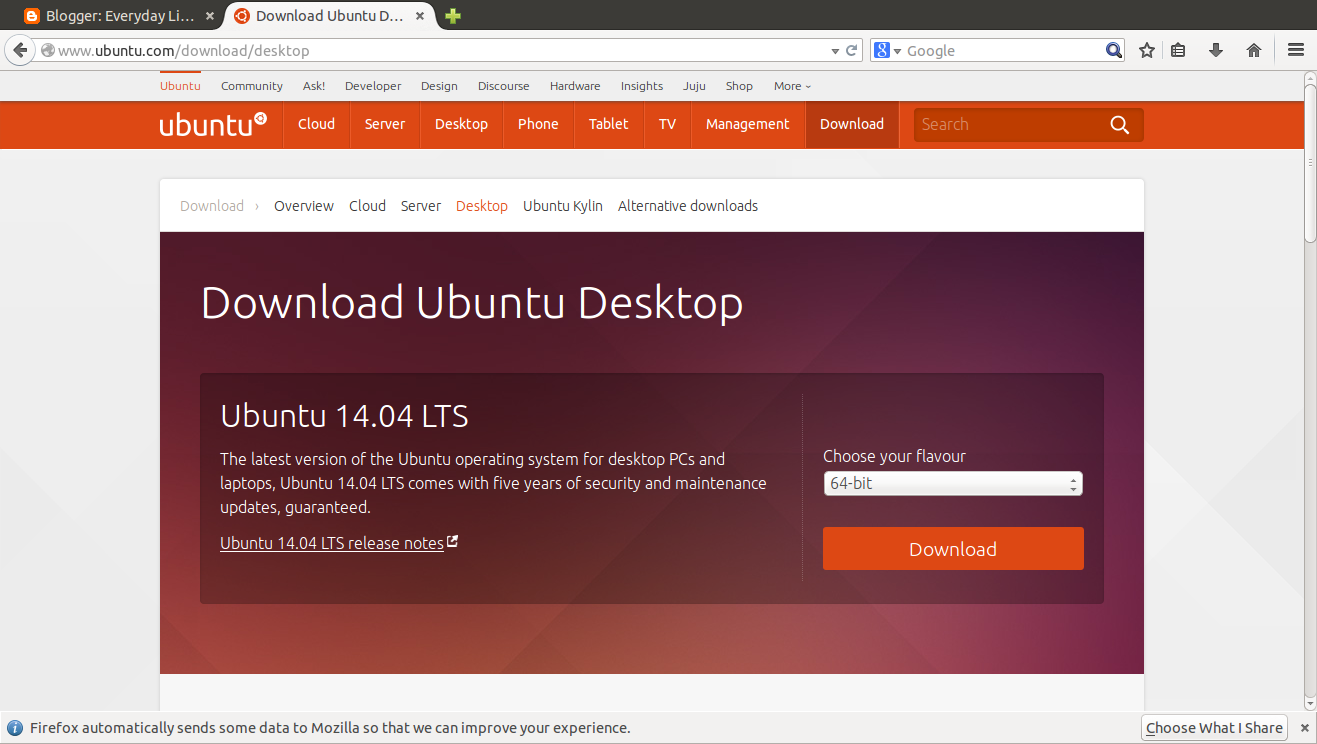Image resolution: width=1317 pixels, height=744 pixels.
Task: Open the Tablet section in main nav
Action: [x=608, y=124]
